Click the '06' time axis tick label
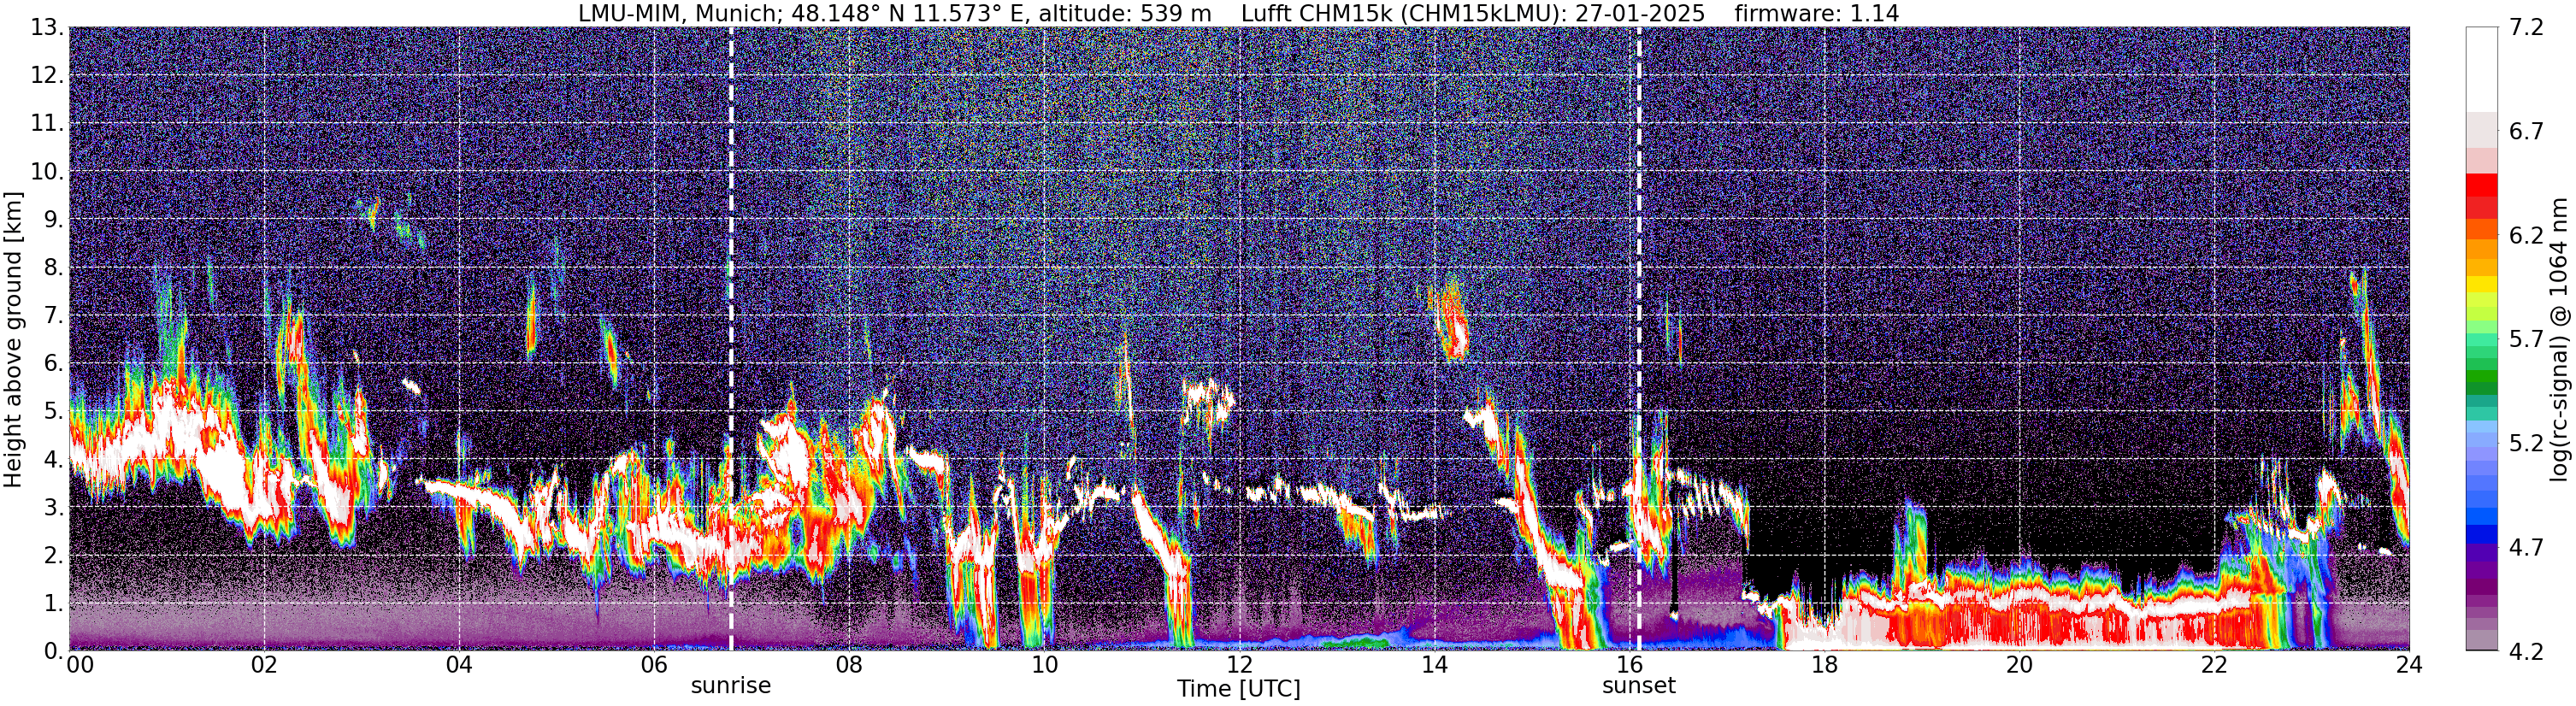Viewport: 2576px width, 706px height. click(x=654, y=664)
